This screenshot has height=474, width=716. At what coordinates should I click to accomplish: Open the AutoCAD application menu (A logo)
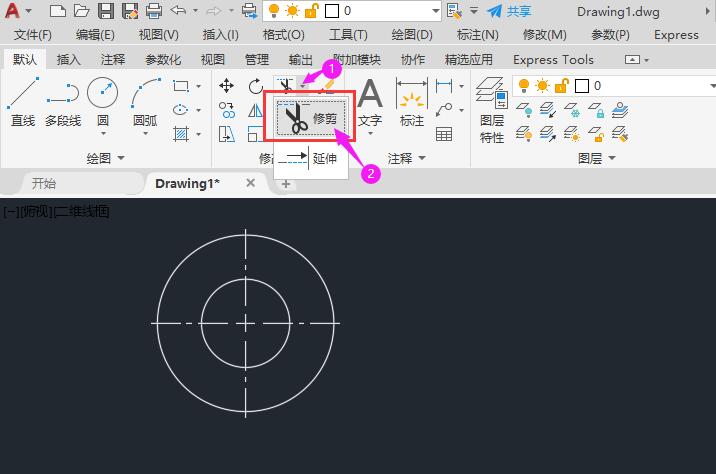[13, 11]
